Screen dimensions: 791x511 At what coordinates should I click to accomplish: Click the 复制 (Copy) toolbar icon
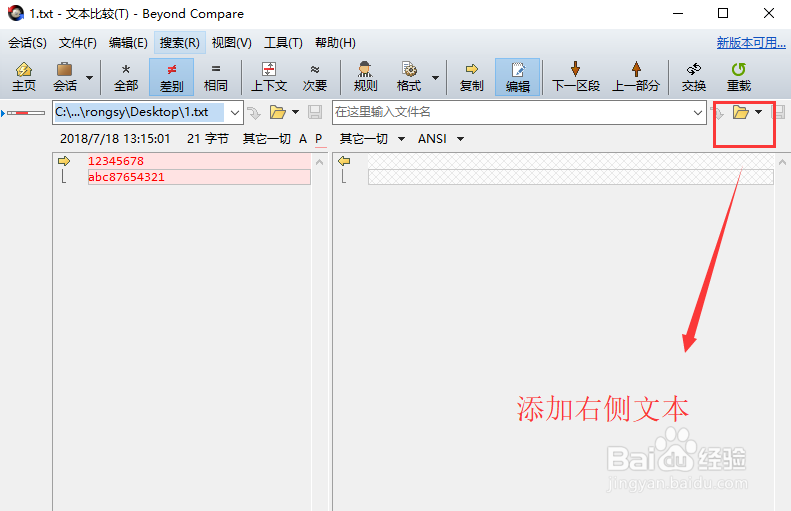click(x=472, y=77)
